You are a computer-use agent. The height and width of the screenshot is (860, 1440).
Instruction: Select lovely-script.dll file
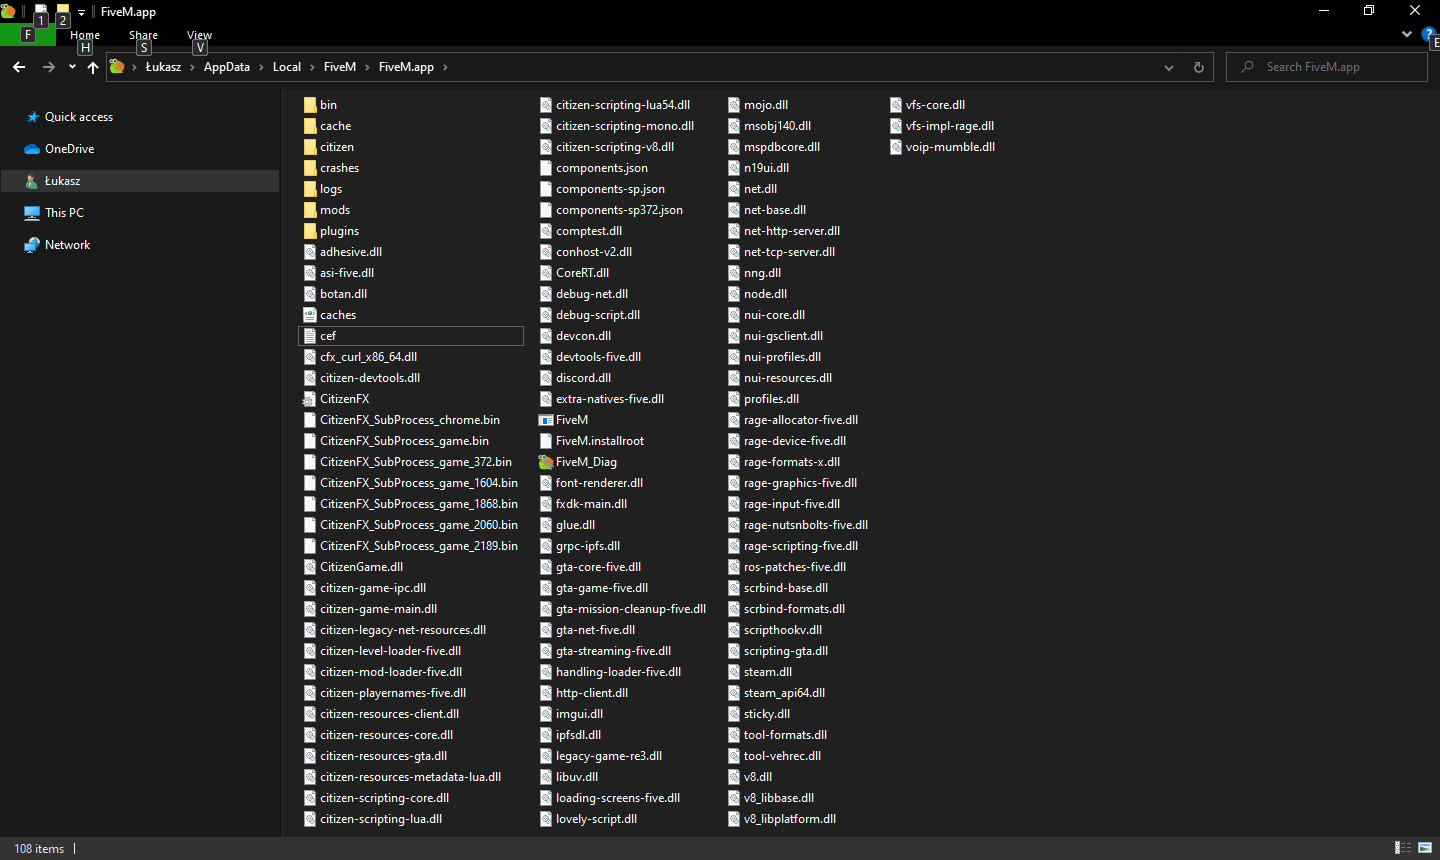588,819
